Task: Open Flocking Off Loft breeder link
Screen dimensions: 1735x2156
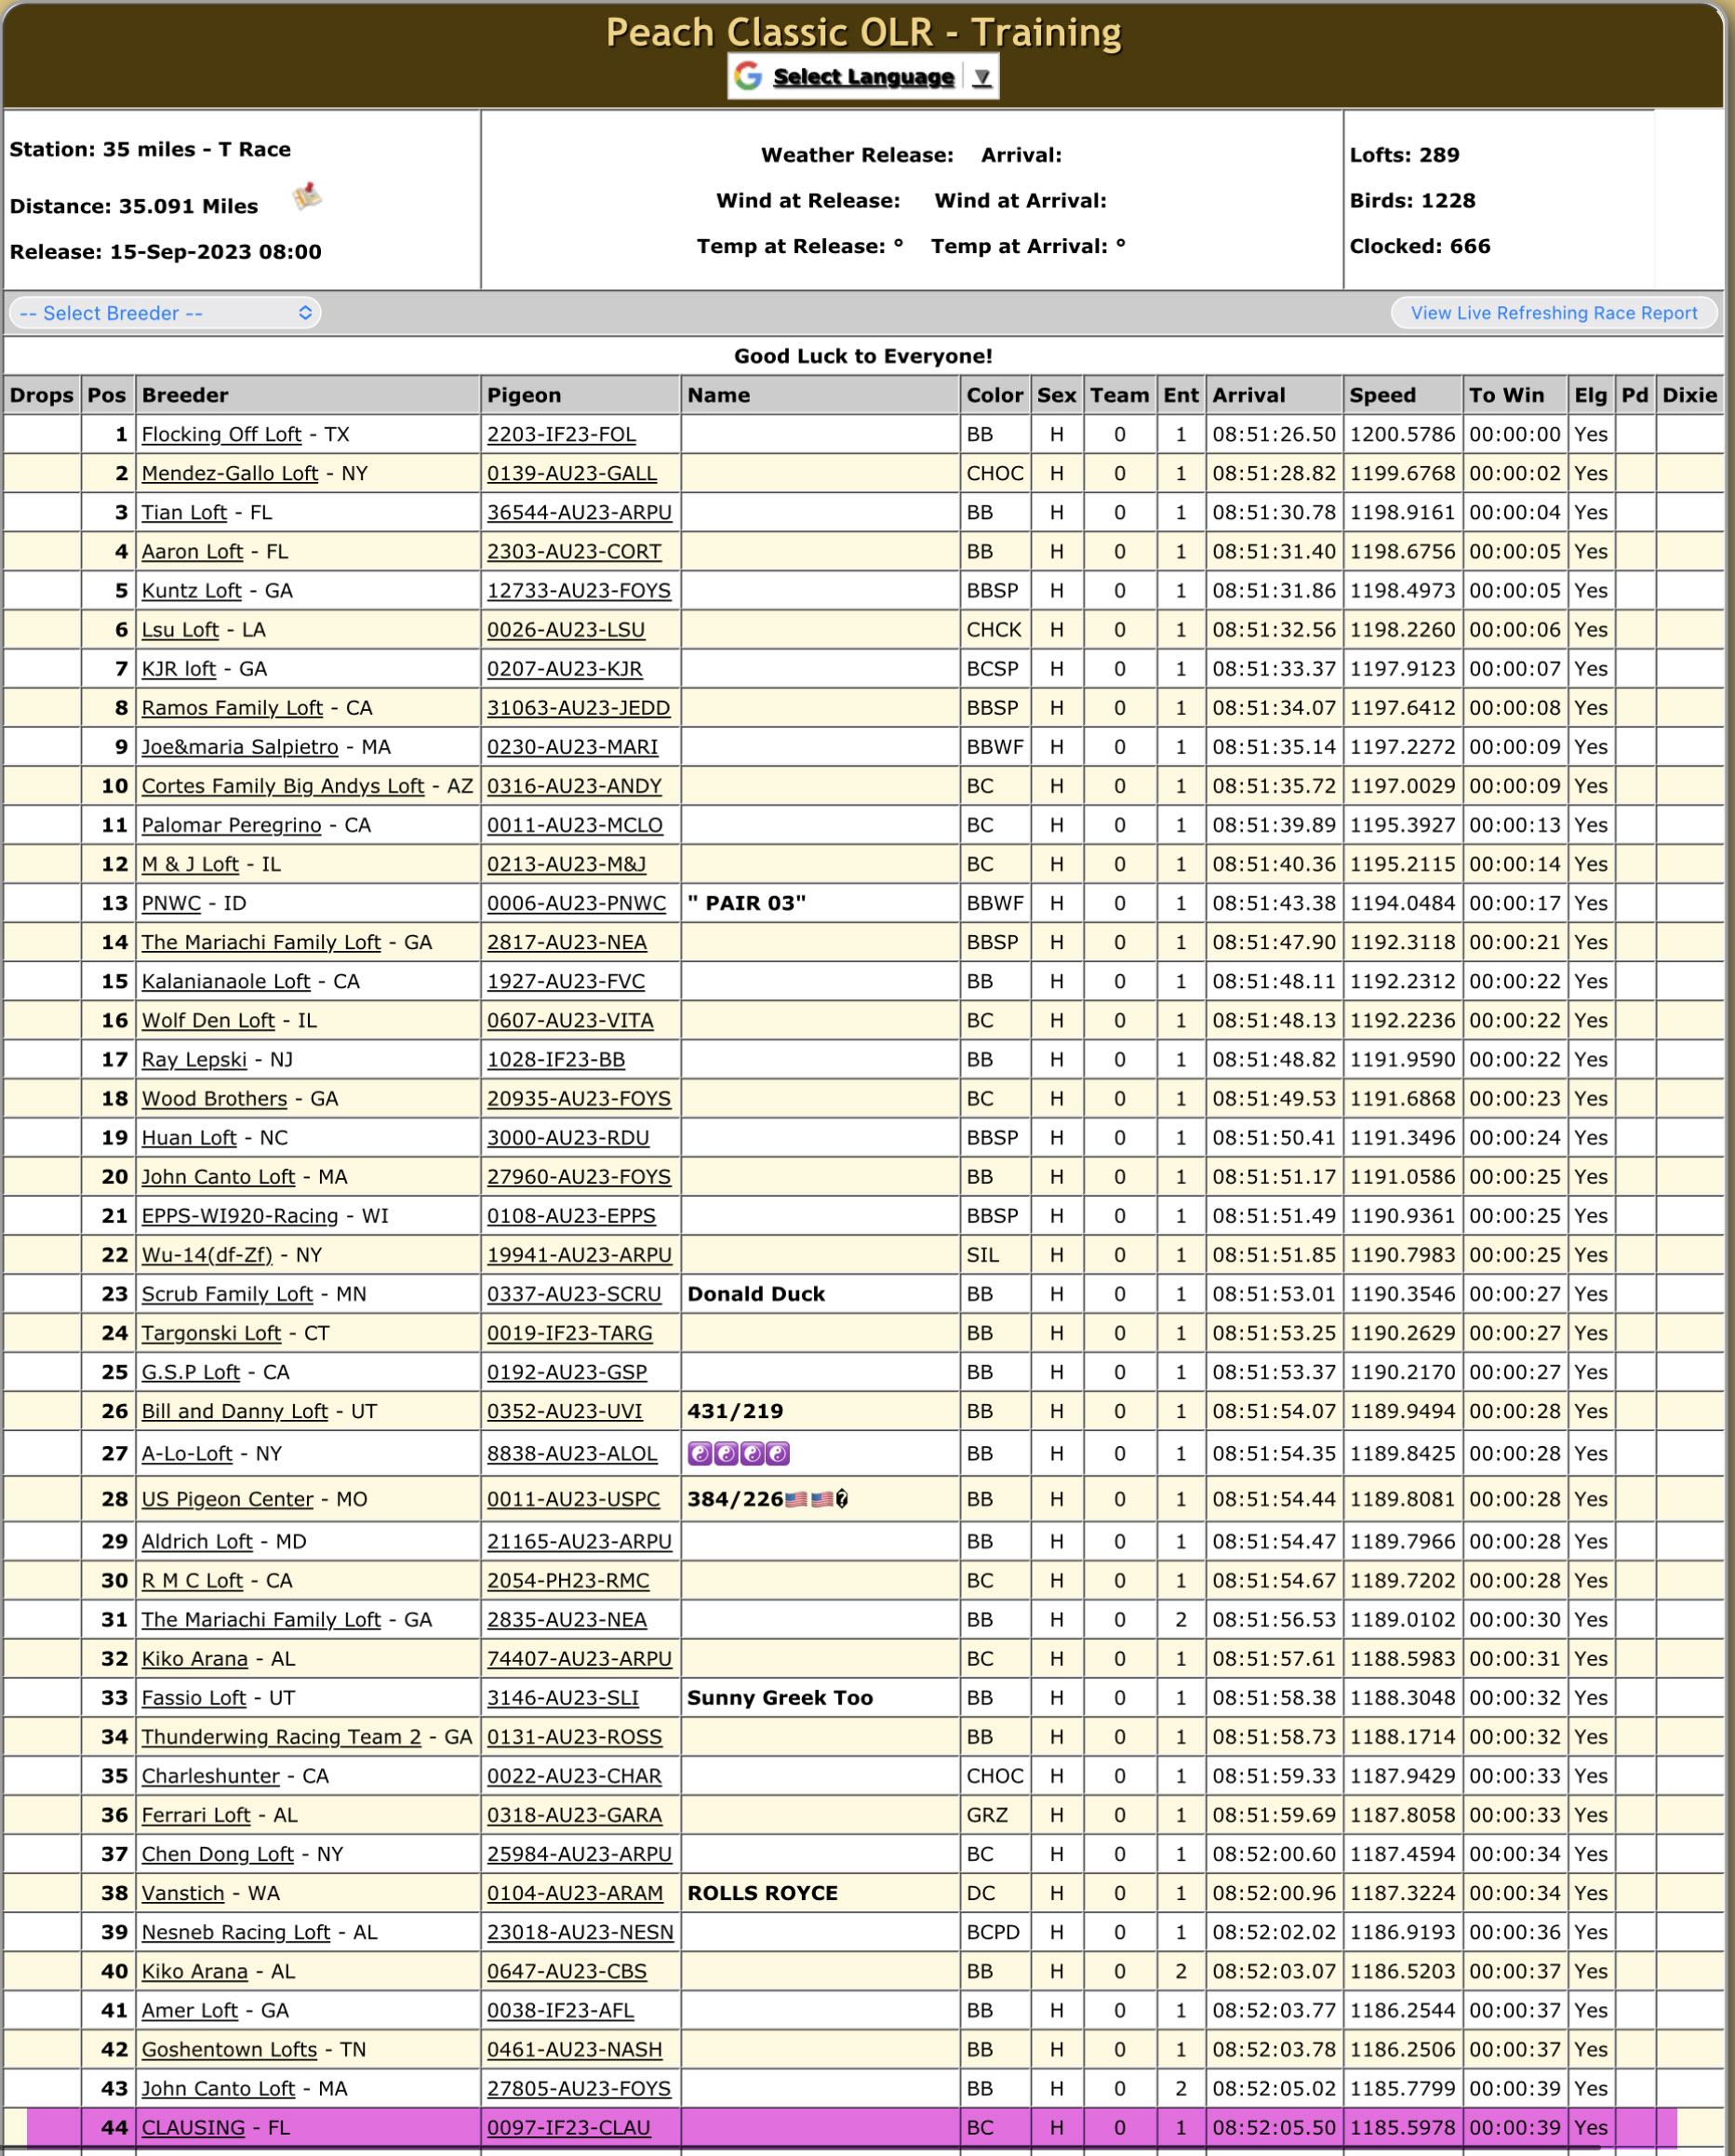Action: pos(221,434)
